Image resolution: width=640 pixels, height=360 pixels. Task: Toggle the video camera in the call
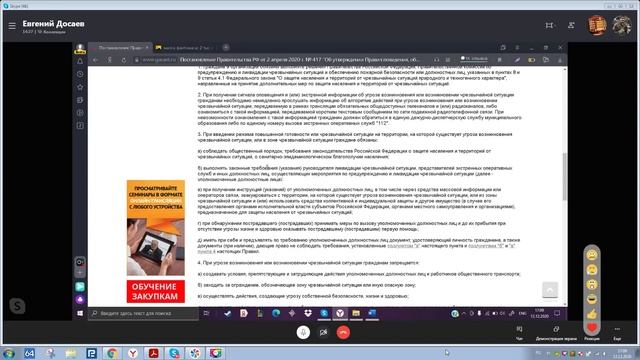click(x=323, y=332)
